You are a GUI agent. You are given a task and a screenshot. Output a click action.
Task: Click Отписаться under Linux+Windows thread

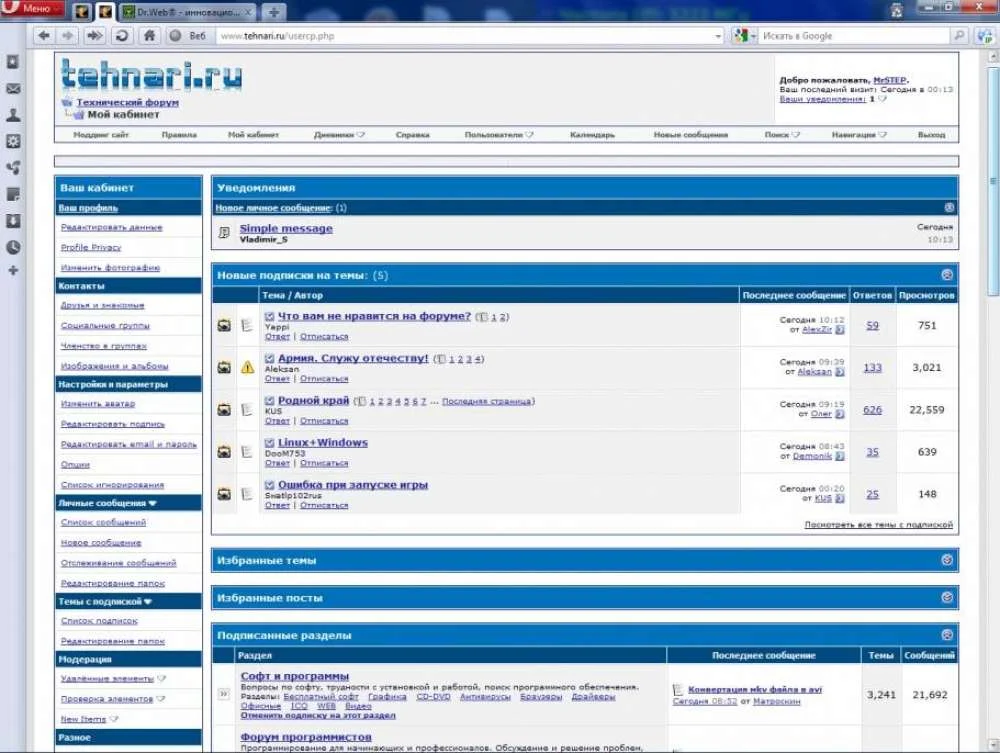324,463
